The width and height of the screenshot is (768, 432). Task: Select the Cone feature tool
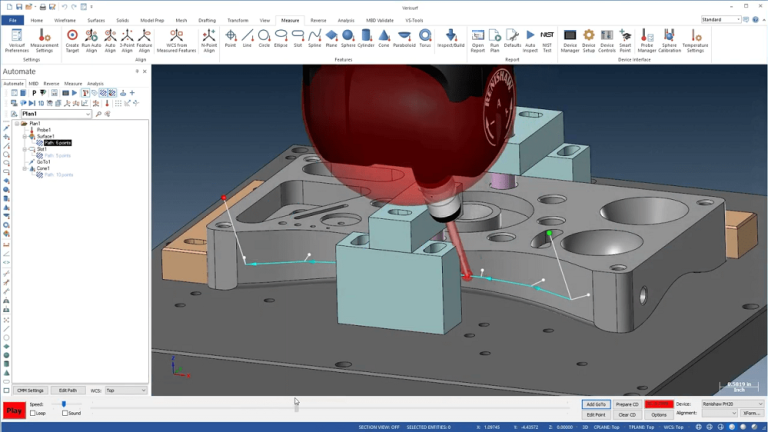tap(384, 39)
